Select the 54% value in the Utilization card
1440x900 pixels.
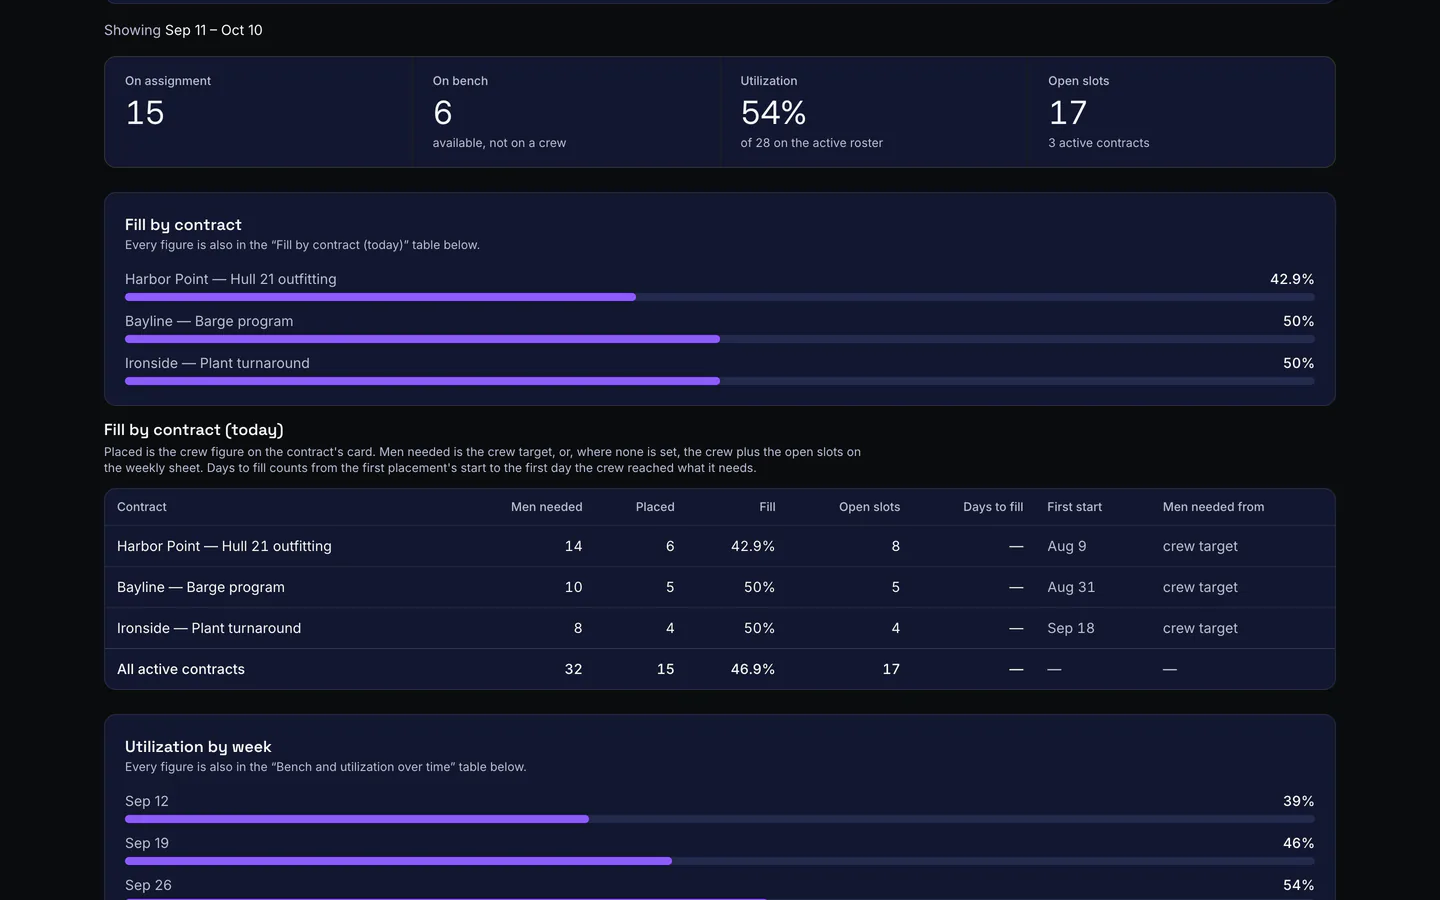(x=773, y=113)
